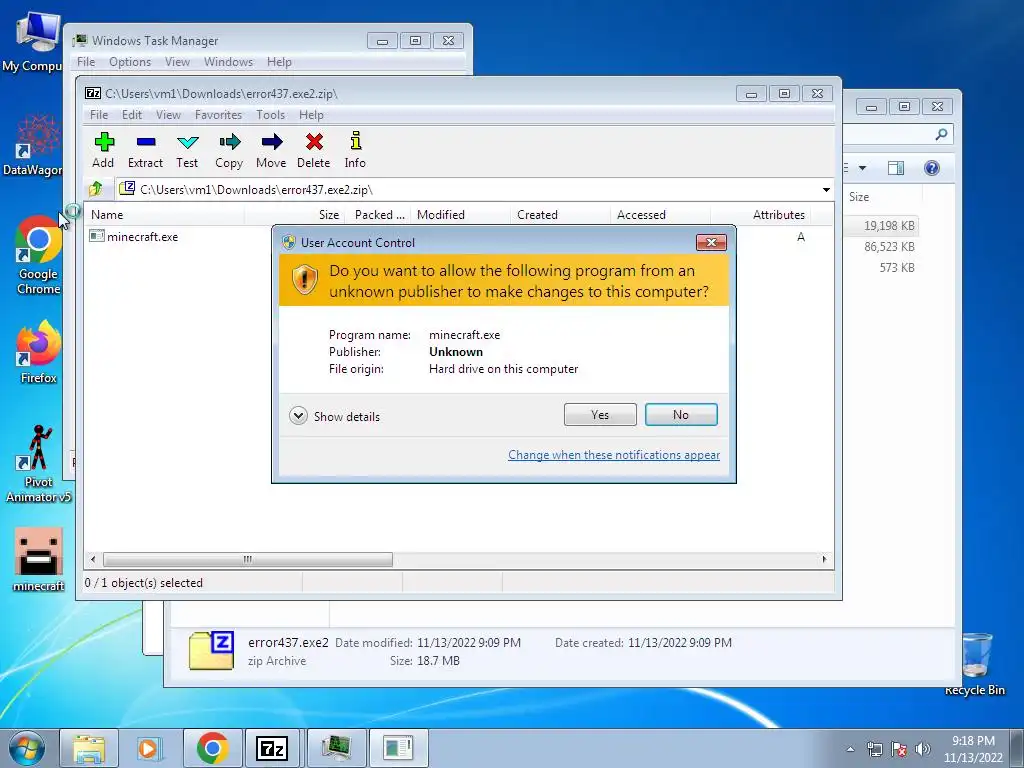Open Task Manager Windows menu
The width and height of the screenshot is (1024, 768).
click(x=229, y=62)
